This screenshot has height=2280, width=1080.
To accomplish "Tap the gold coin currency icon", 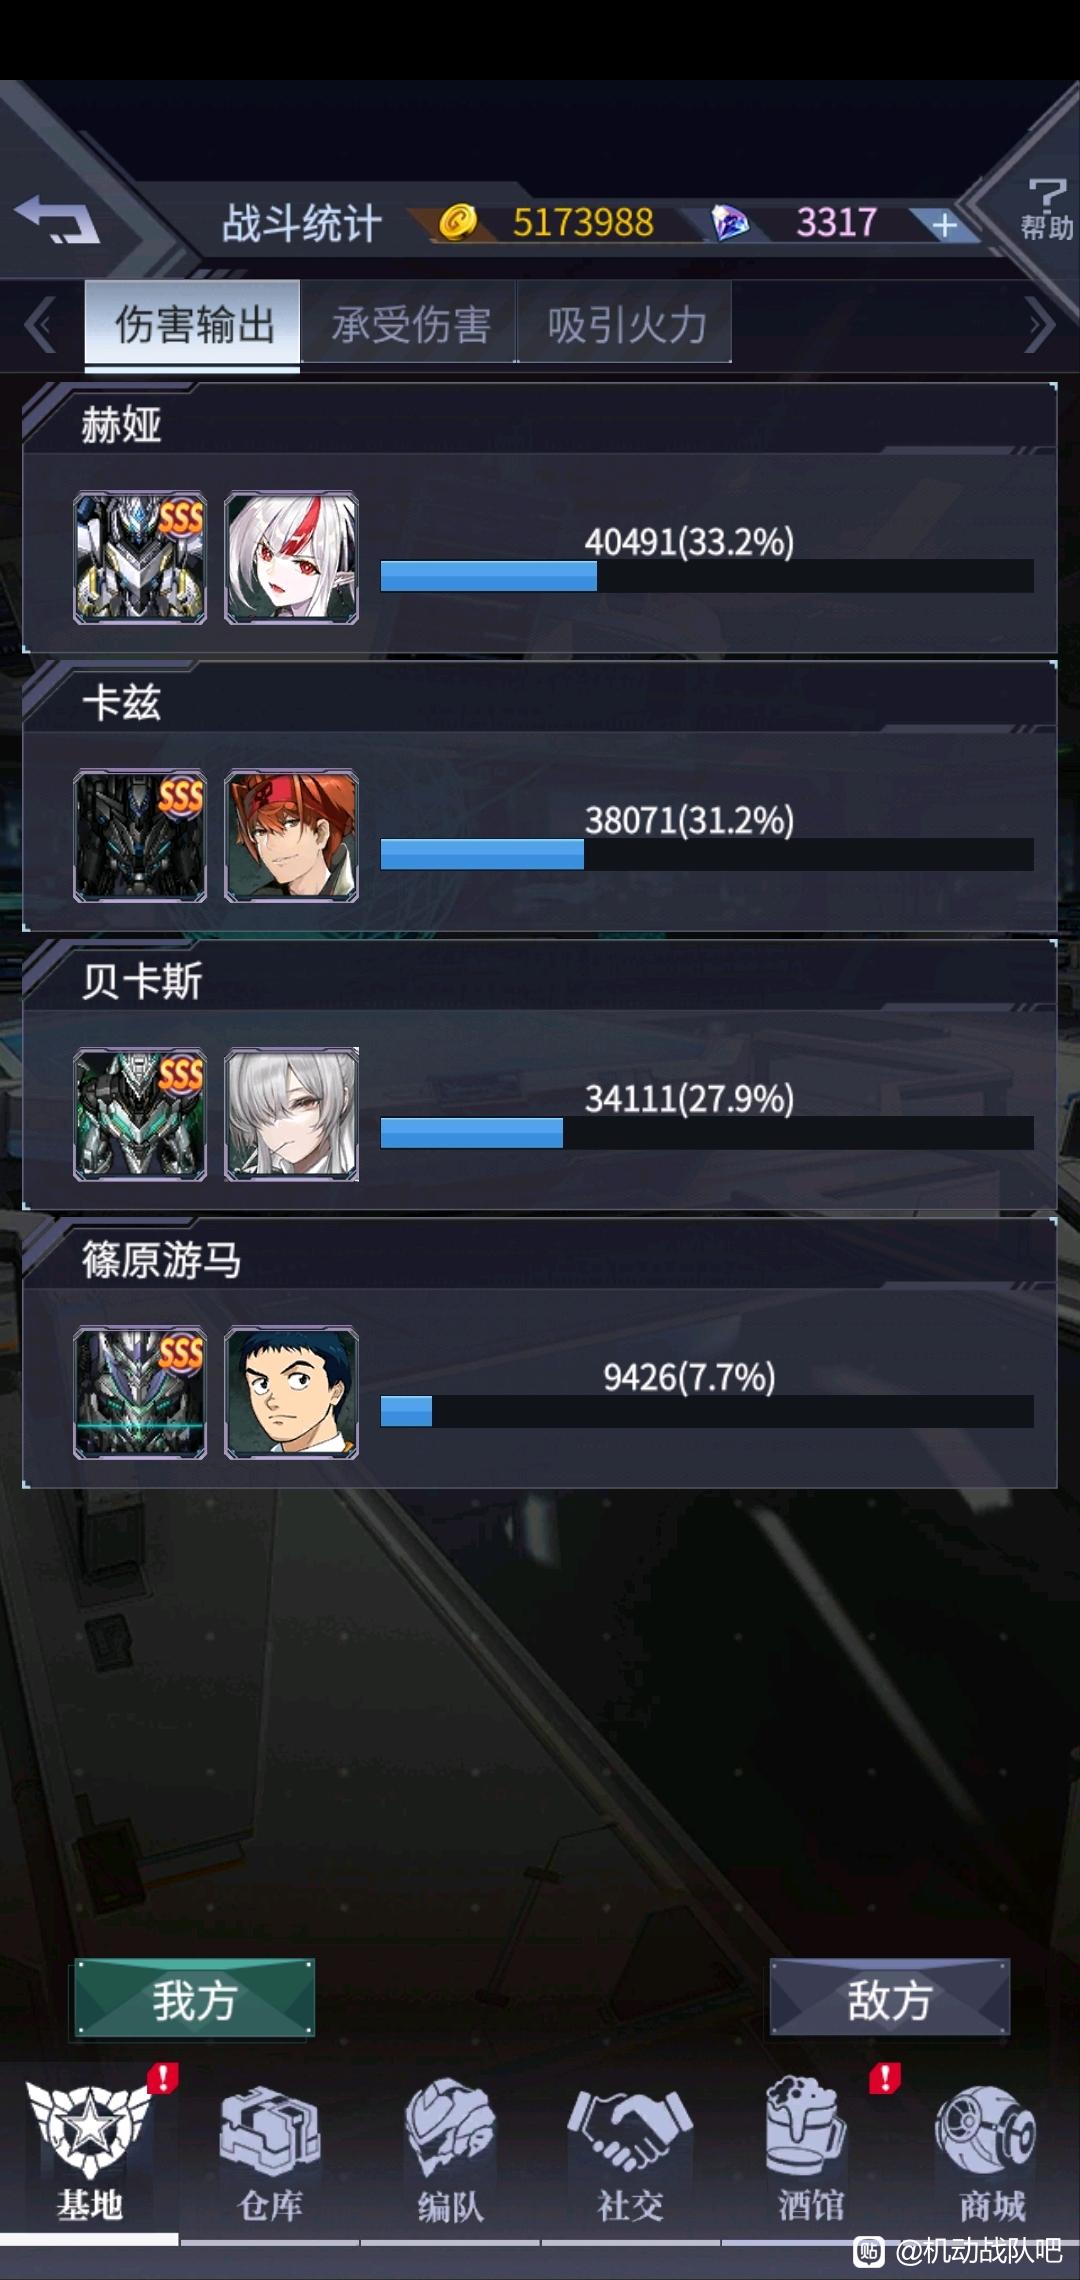I will [458, 221].
